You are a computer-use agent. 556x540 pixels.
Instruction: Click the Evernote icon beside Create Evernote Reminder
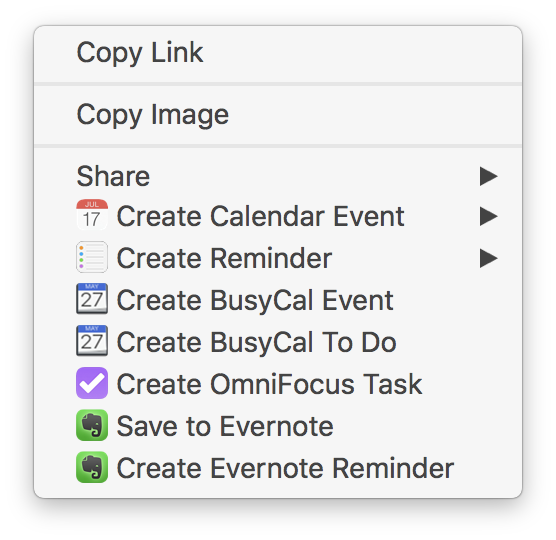pos(92,467)
